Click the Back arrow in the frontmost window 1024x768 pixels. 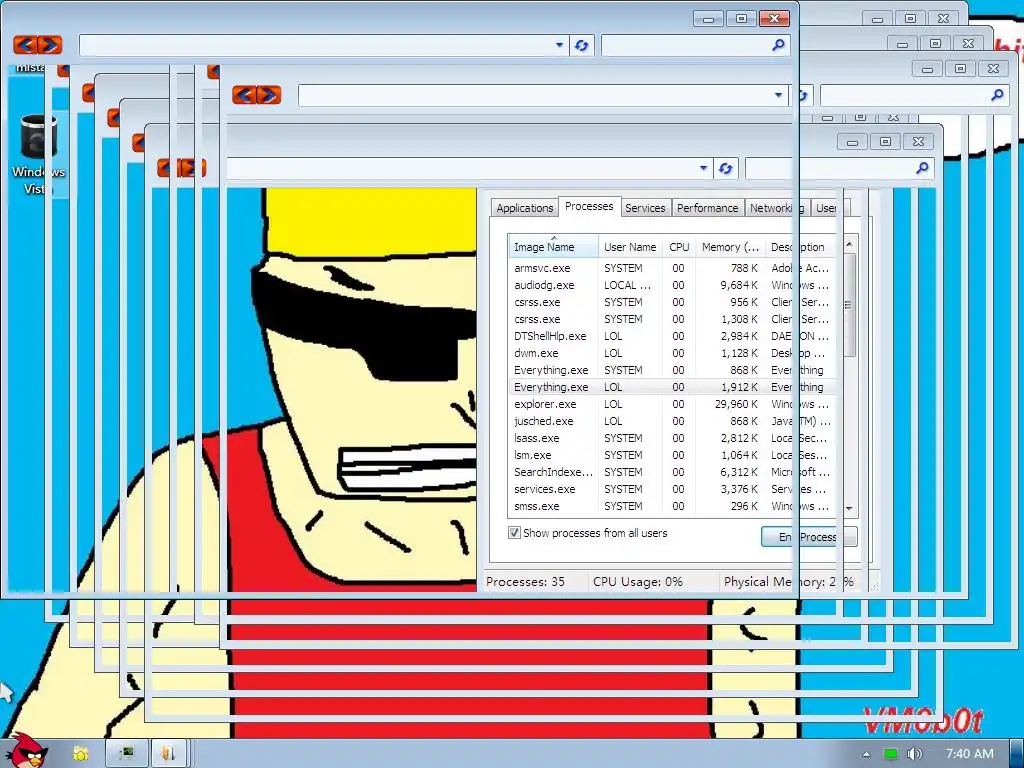(x=25, y=44)
